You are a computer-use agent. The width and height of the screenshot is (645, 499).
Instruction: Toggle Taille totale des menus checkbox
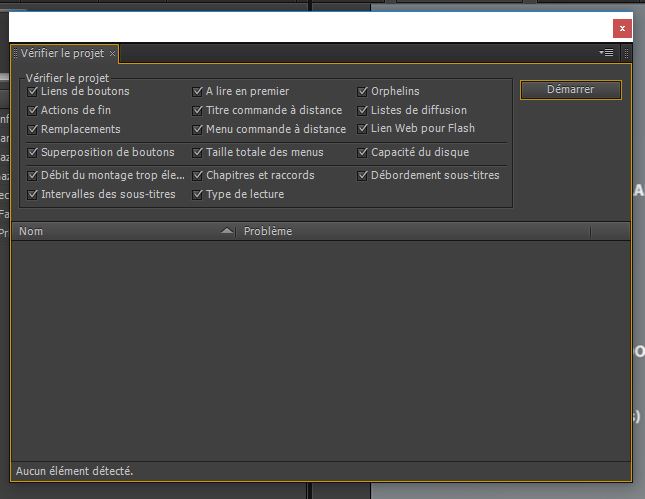tap(197, 152)
